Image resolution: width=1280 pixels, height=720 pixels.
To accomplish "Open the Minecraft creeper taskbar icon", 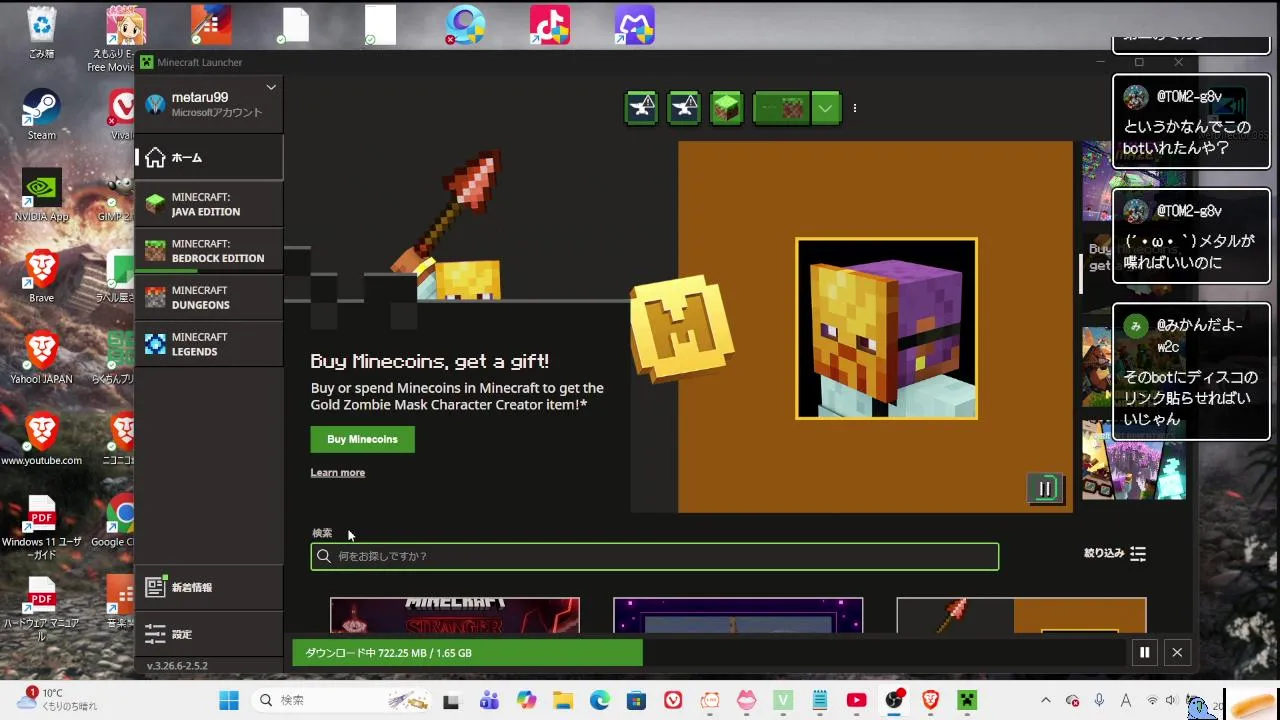I will (x=967, y=700).
